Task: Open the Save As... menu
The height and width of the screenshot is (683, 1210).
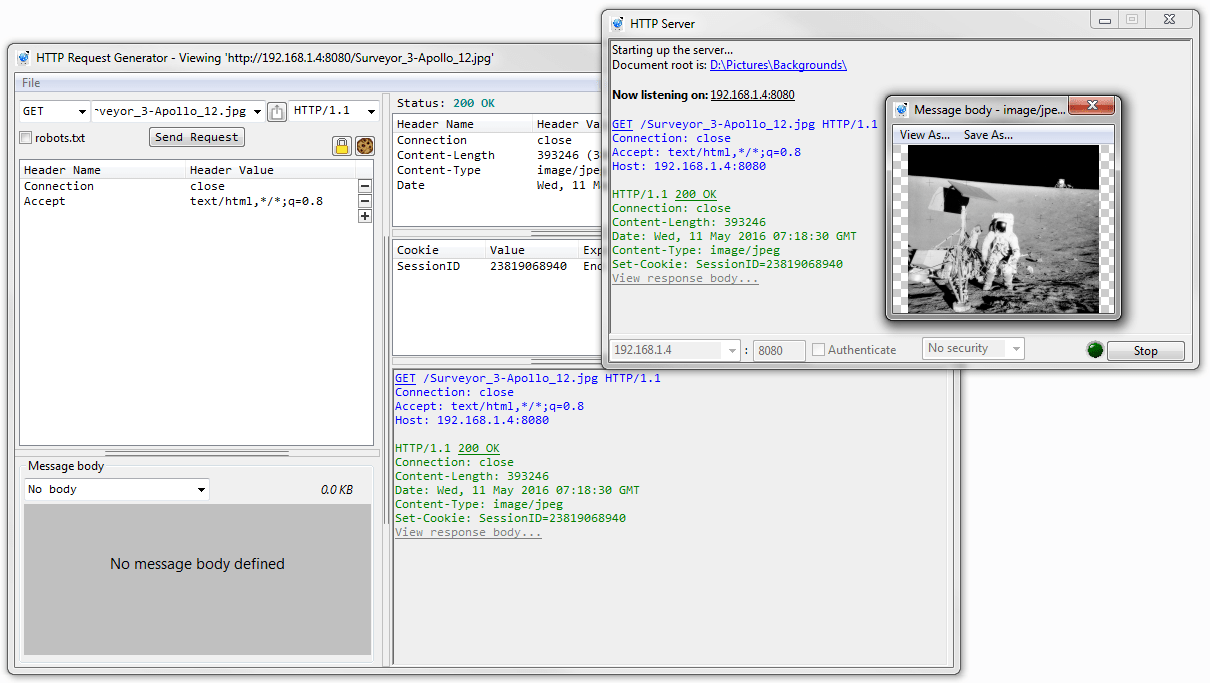Action: point(988,135)
